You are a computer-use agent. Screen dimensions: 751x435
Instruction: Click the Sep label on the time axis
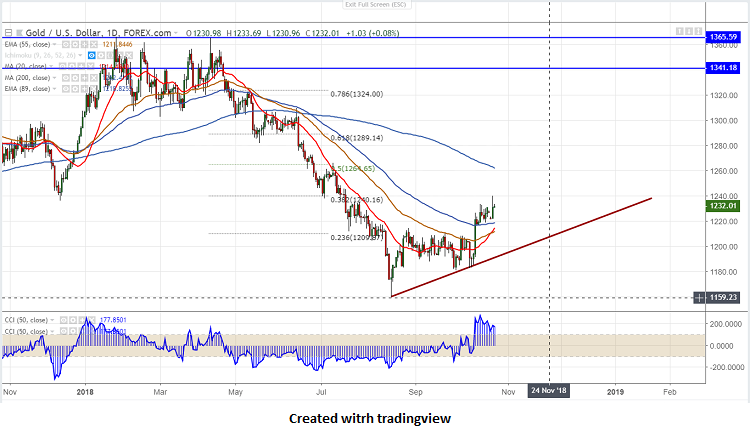(x=416, y=392)
